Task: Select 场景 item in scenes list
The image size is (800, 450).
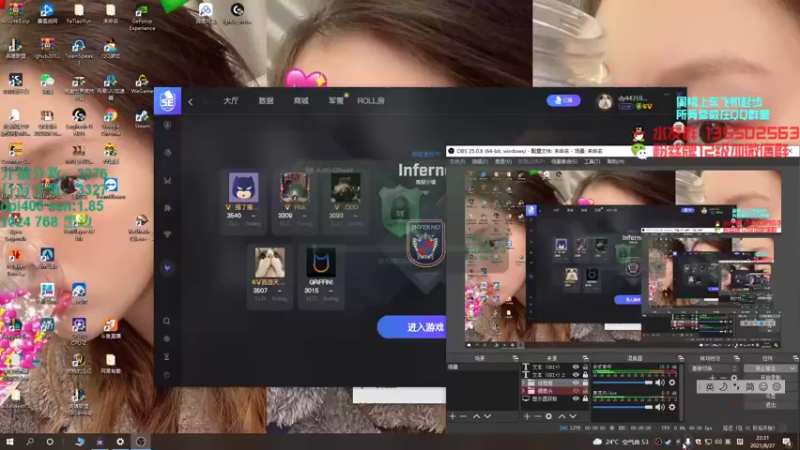Action: [483, 367]
